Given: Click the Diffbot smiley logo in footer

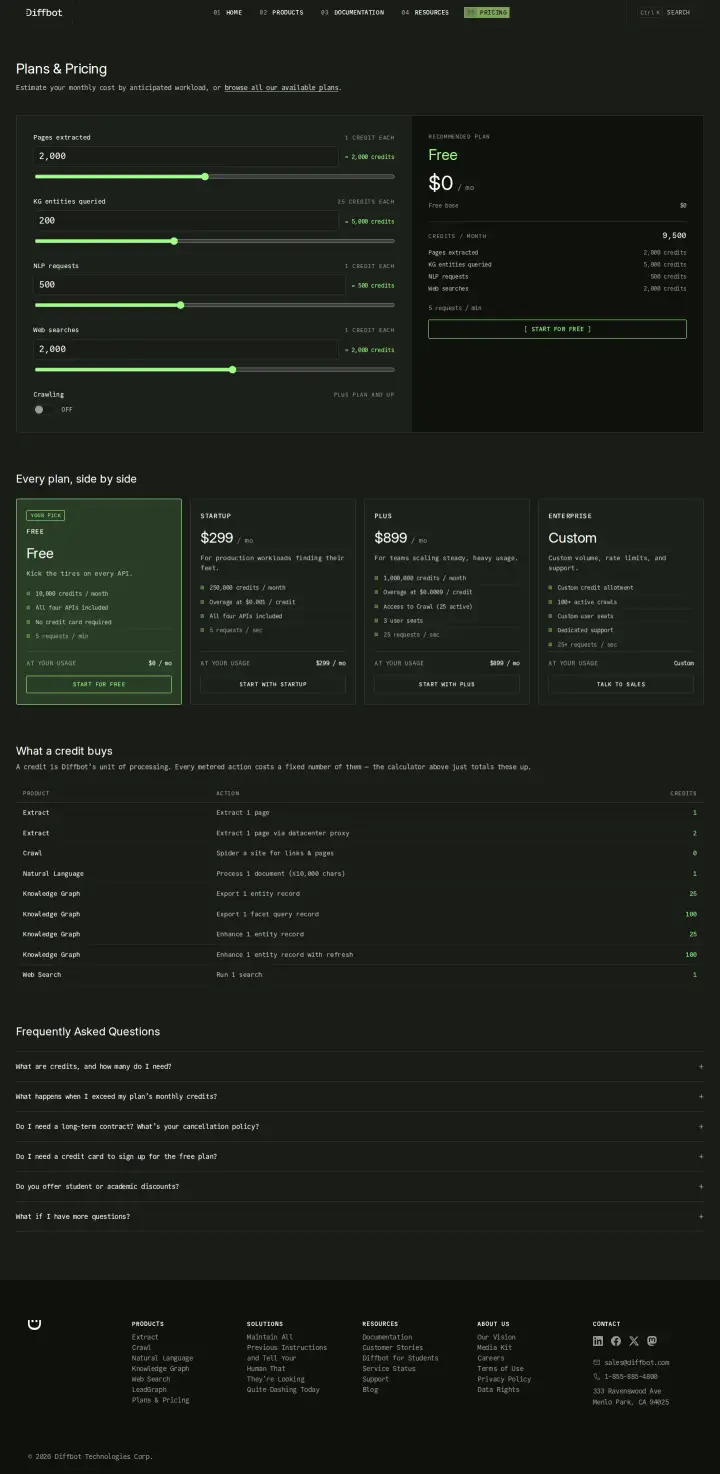Looking at the screenshot, I should click(35, 1324).
